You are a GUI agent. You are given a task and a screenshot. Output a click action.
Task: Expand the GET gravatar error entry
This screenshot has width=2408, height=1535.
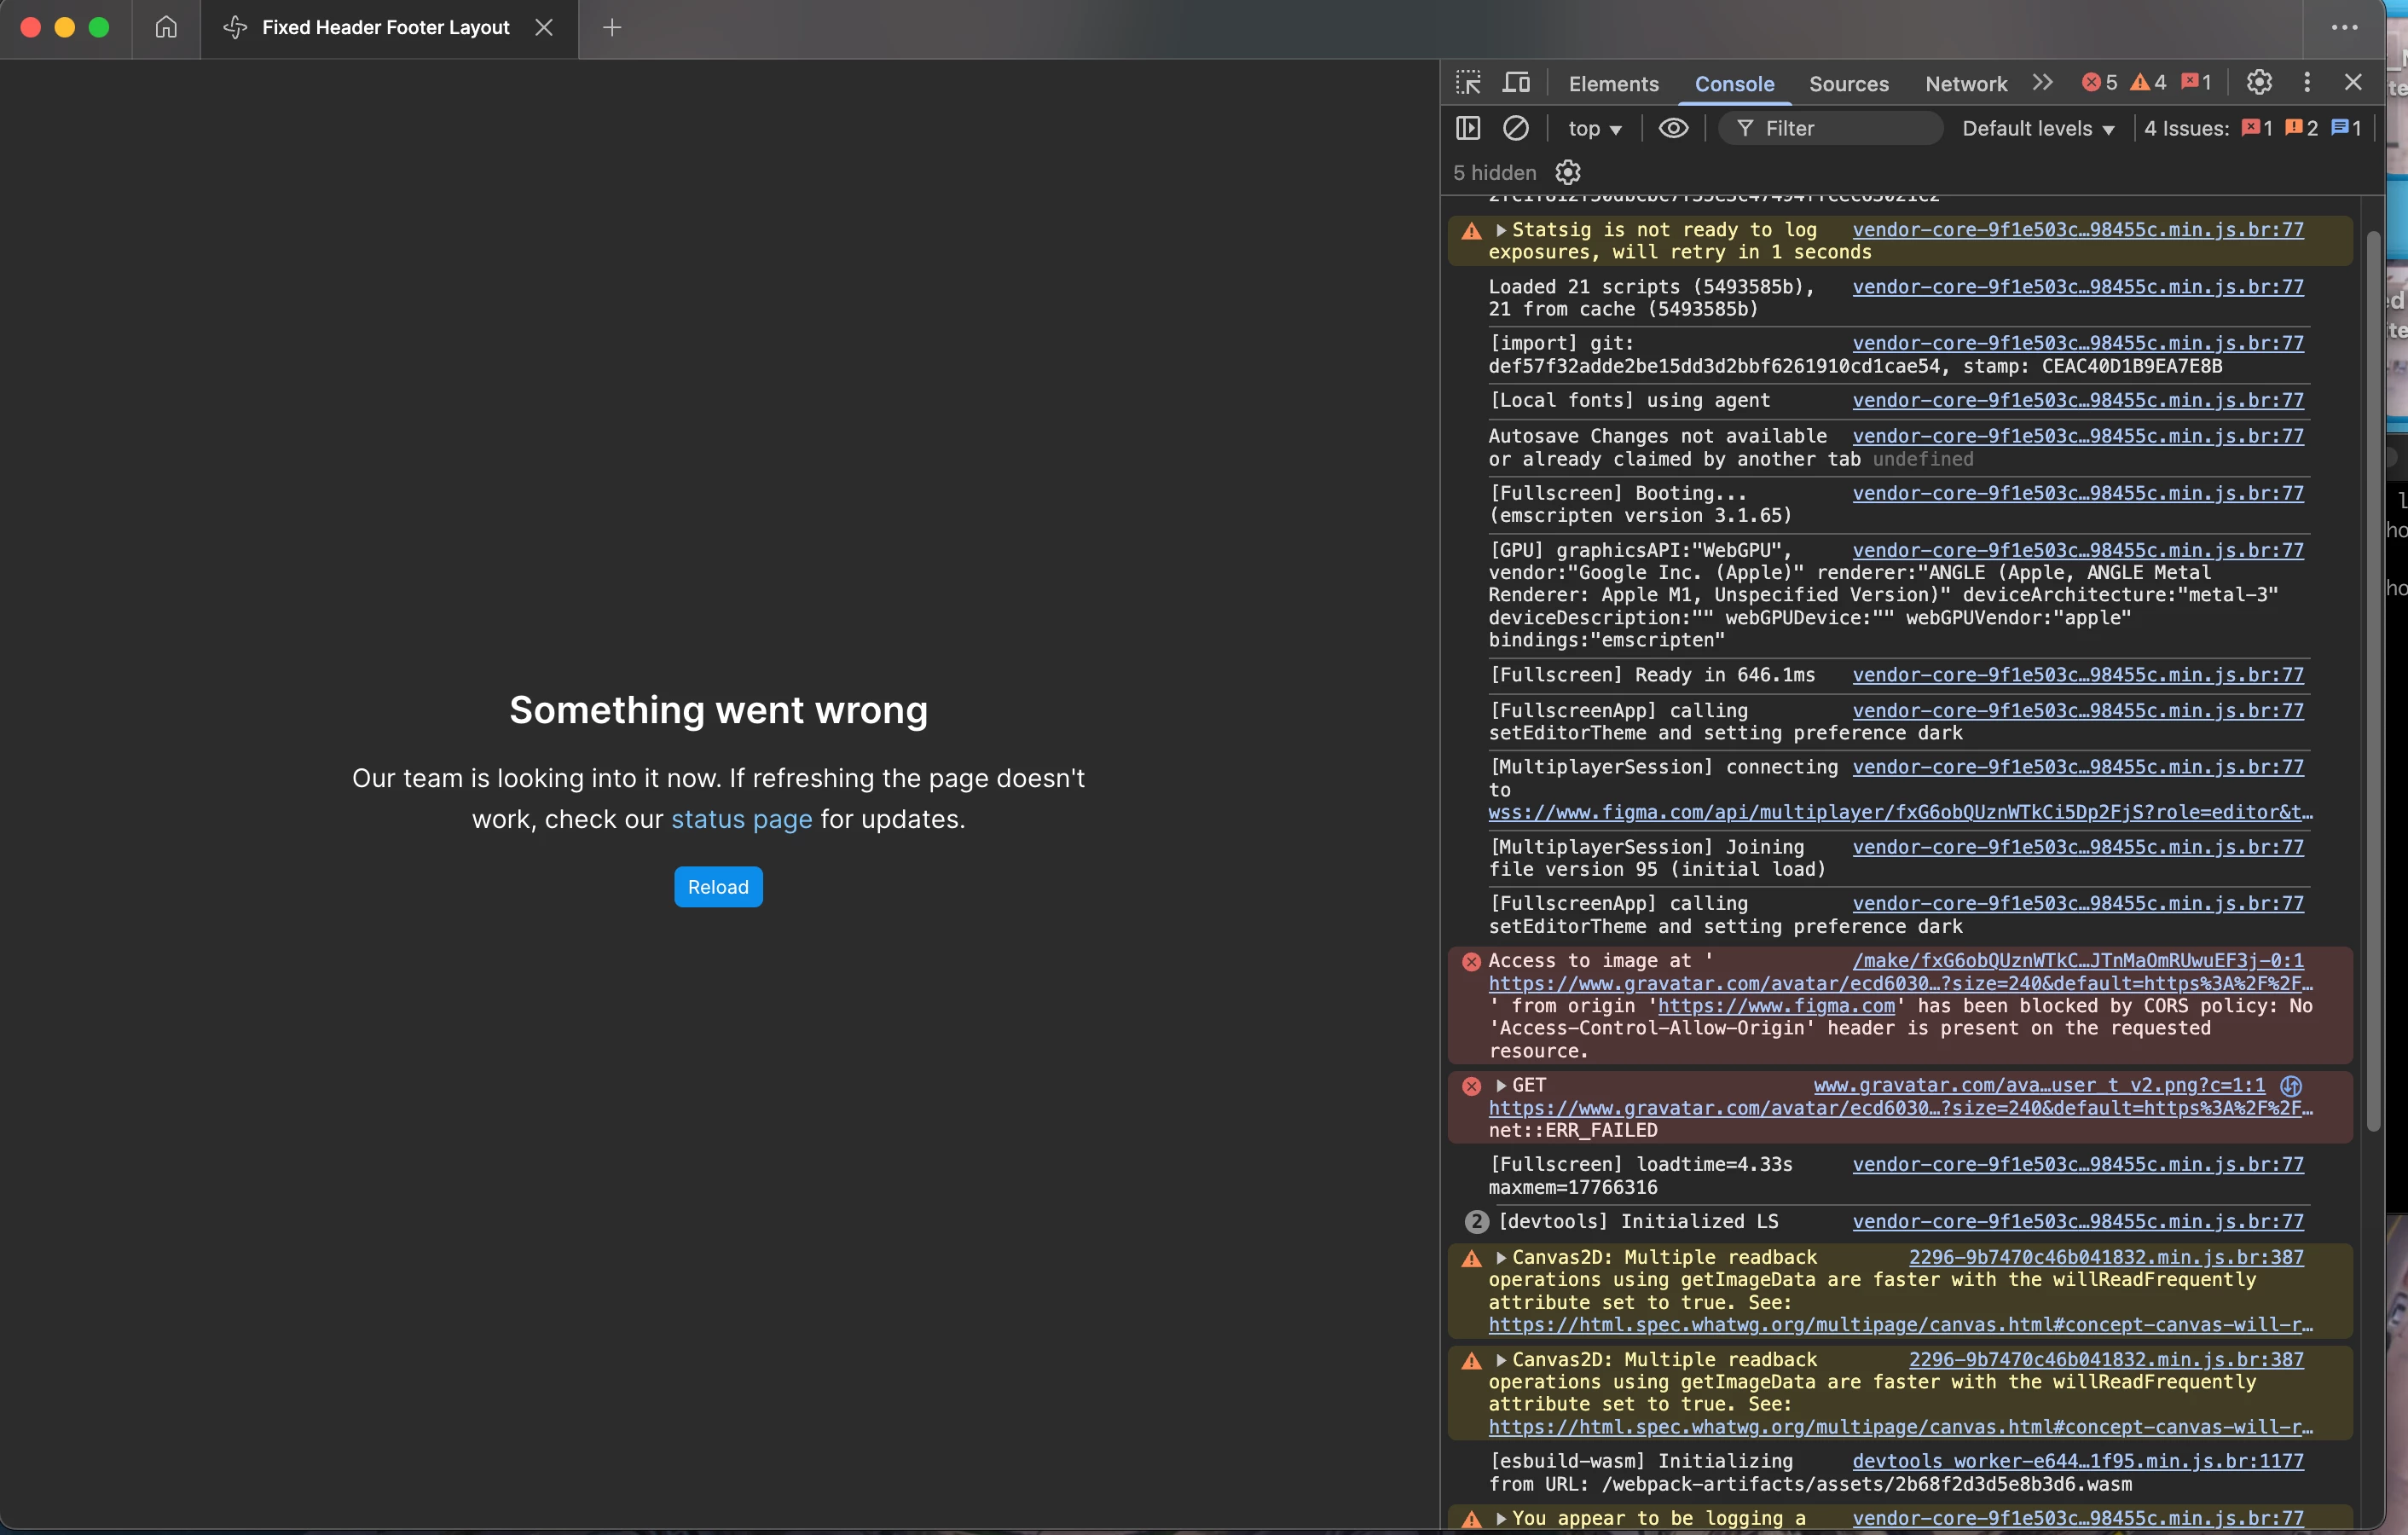[1501, 1085]
